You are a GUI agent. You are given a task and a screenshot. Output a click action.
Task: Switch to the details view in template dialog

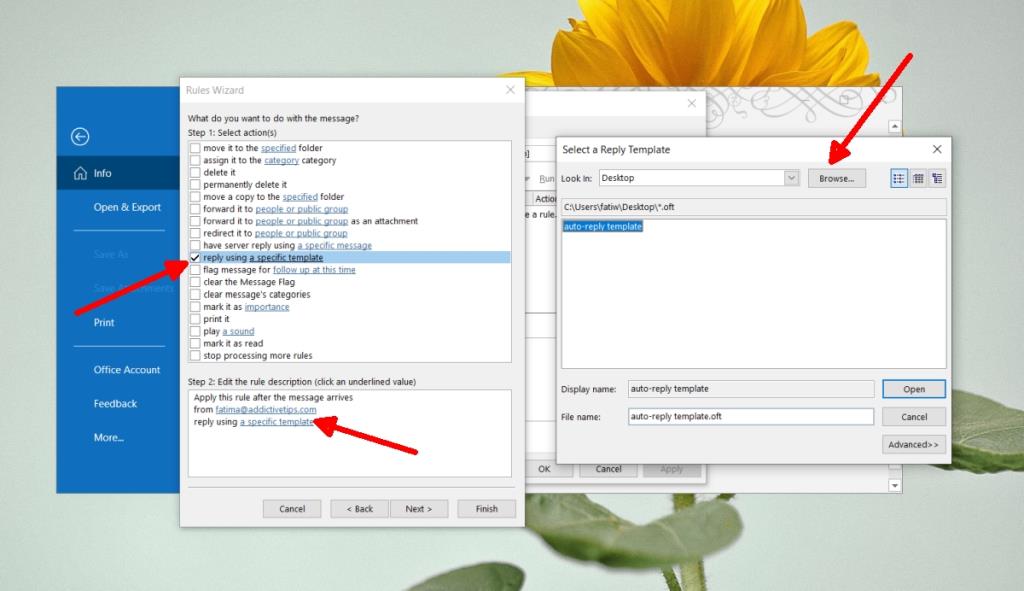918,177
